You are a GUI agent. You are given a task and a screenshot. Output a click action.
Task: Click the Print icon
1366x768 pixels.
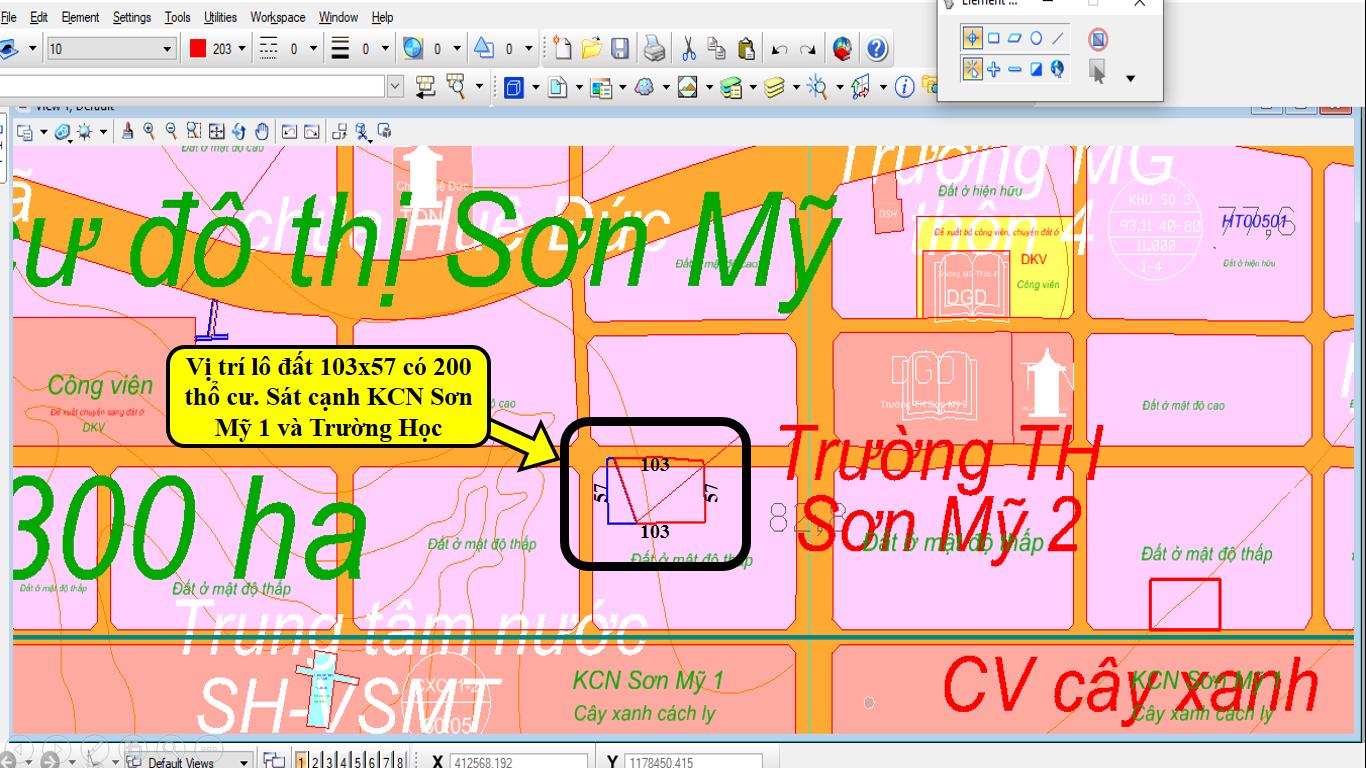coord(654,48)
